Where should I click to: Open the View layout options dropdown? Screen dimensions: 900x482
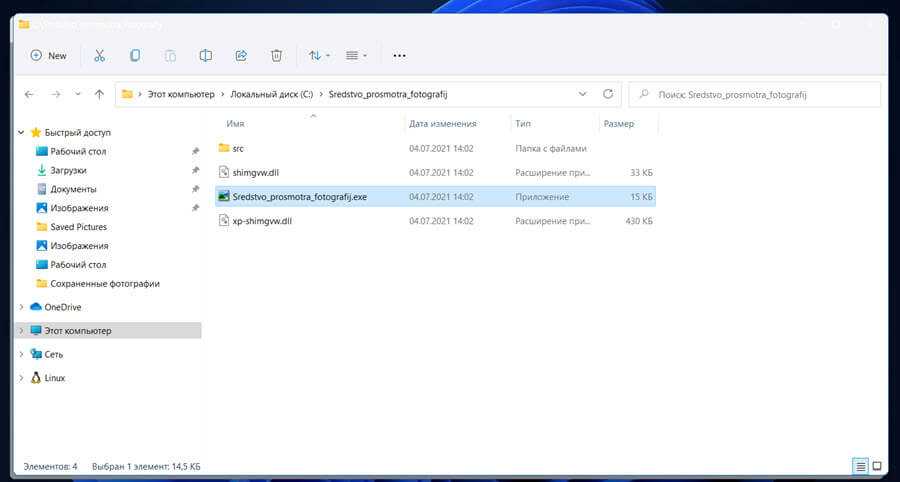point(357,56)
